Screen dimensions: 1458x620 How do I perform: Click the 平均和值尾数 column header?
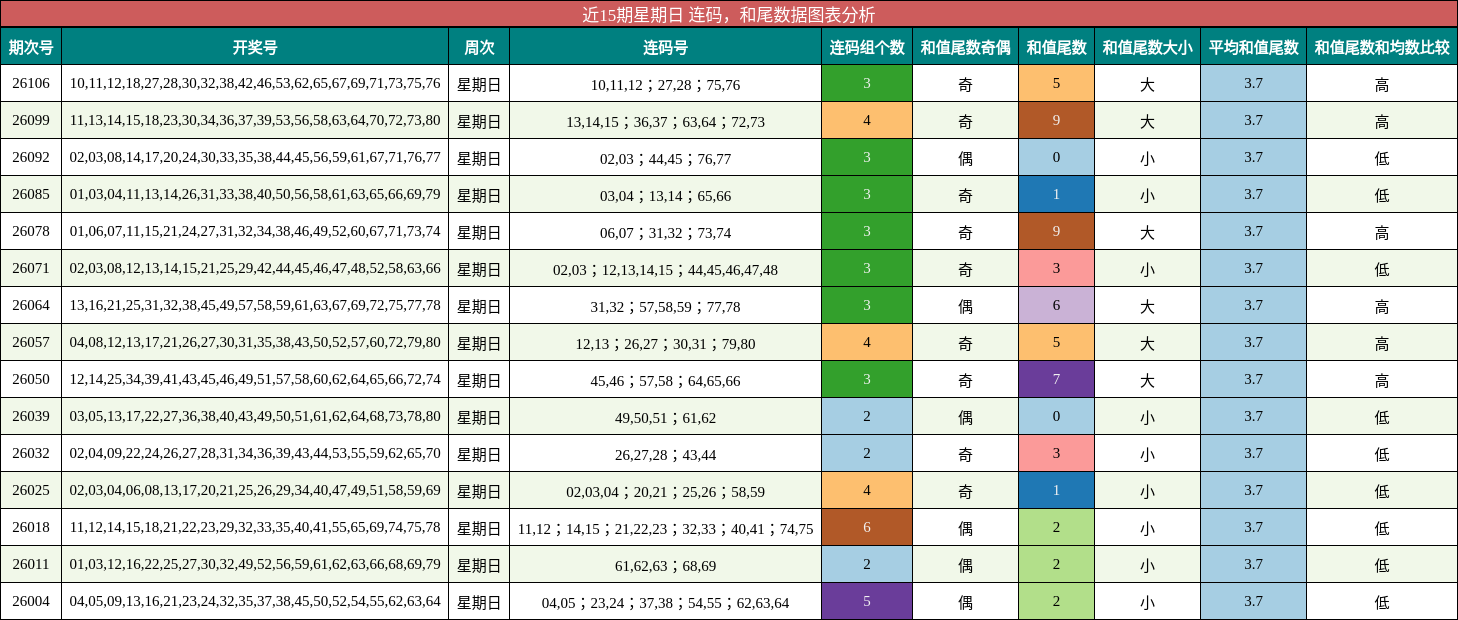click(1254, 47)
